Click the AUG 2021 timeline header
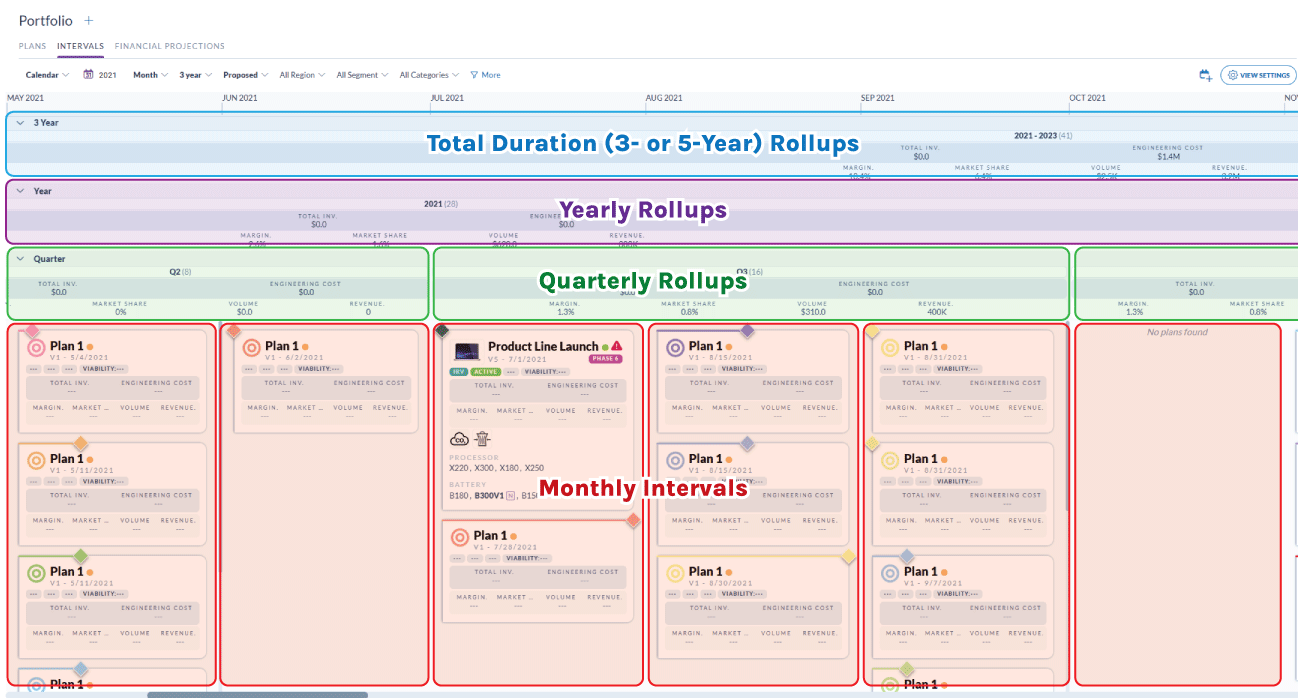Viewport: 1298px width, 698px height. point(664,98)
